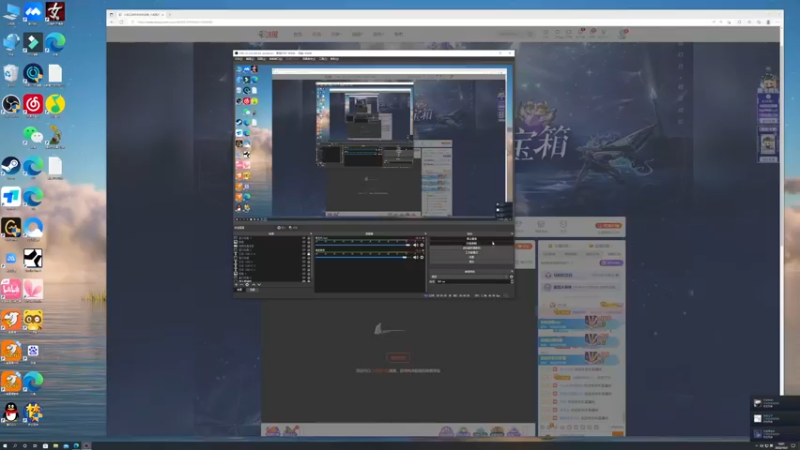Open the Baidu paw shortcut
Image resolution: width=800 pixels, height=450 pixels.
pos(33,351)
